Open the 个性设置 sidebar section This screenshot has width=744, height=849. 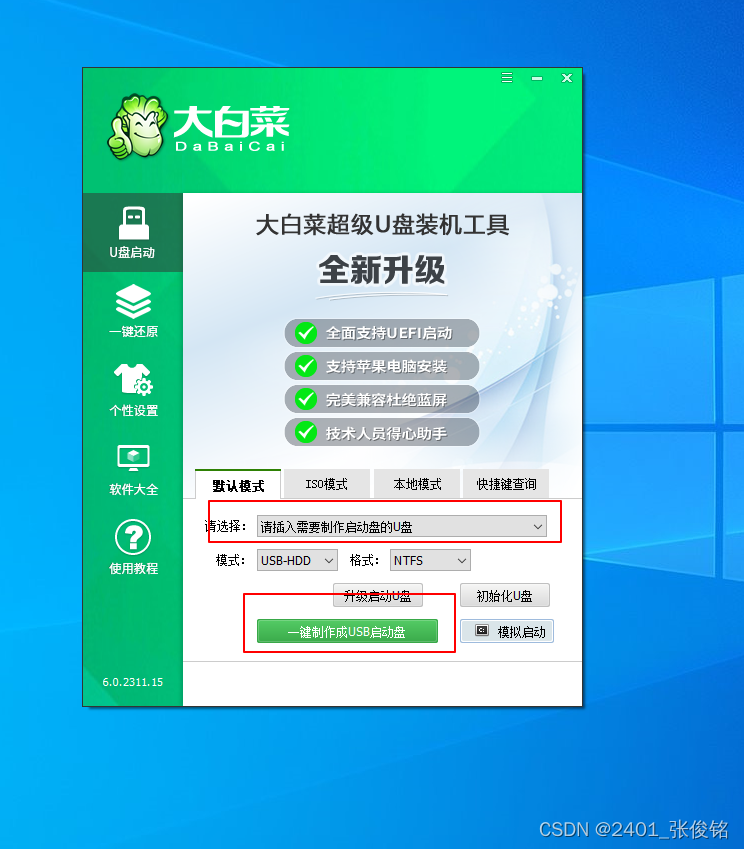[133, 390]
